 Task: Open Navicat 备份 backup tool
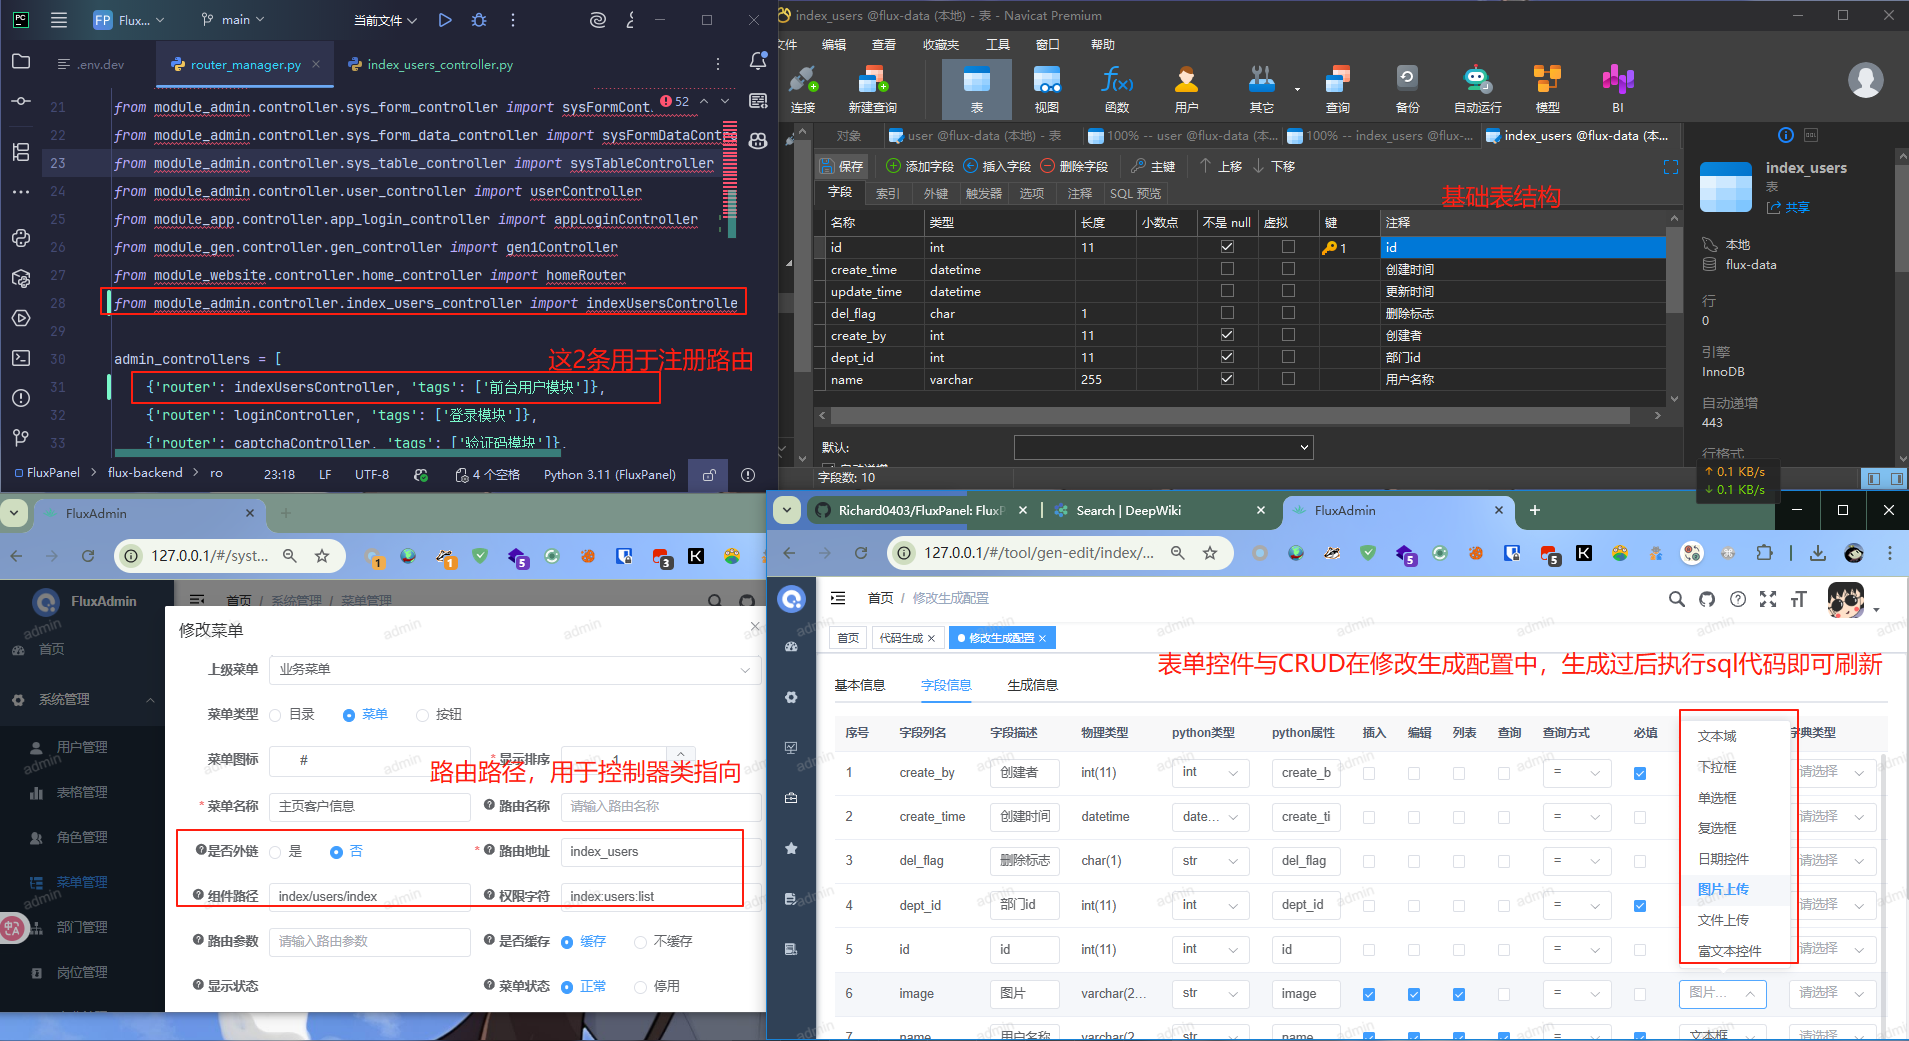click(x=1407, y=89)
